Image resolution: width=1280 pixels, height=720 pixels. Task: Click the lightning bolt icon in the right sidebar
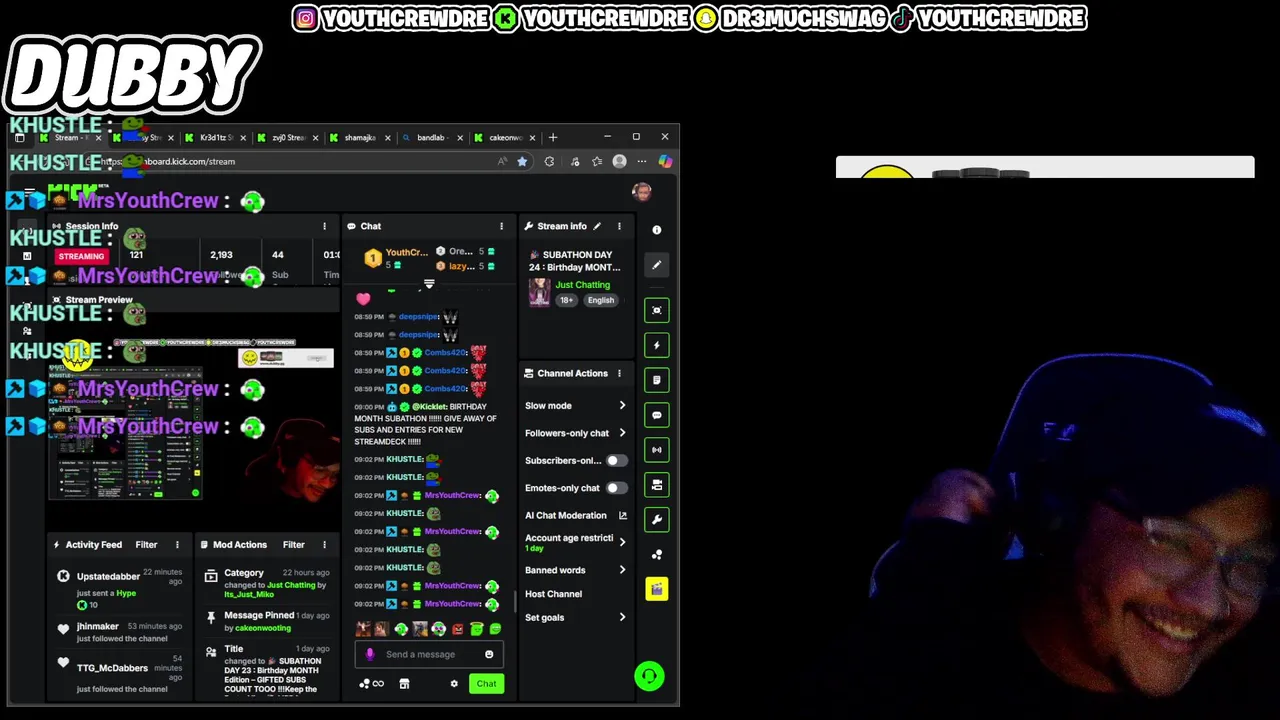tap(657, 345)
